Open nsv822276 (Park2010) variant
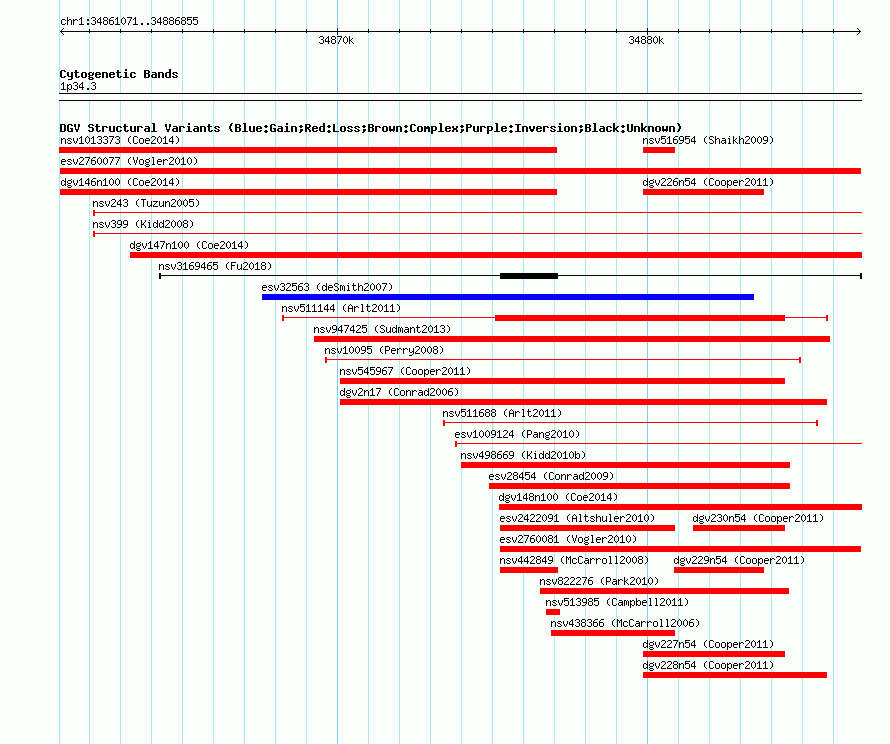Viewport: 890px width, 744px height. tap(599, 581)
